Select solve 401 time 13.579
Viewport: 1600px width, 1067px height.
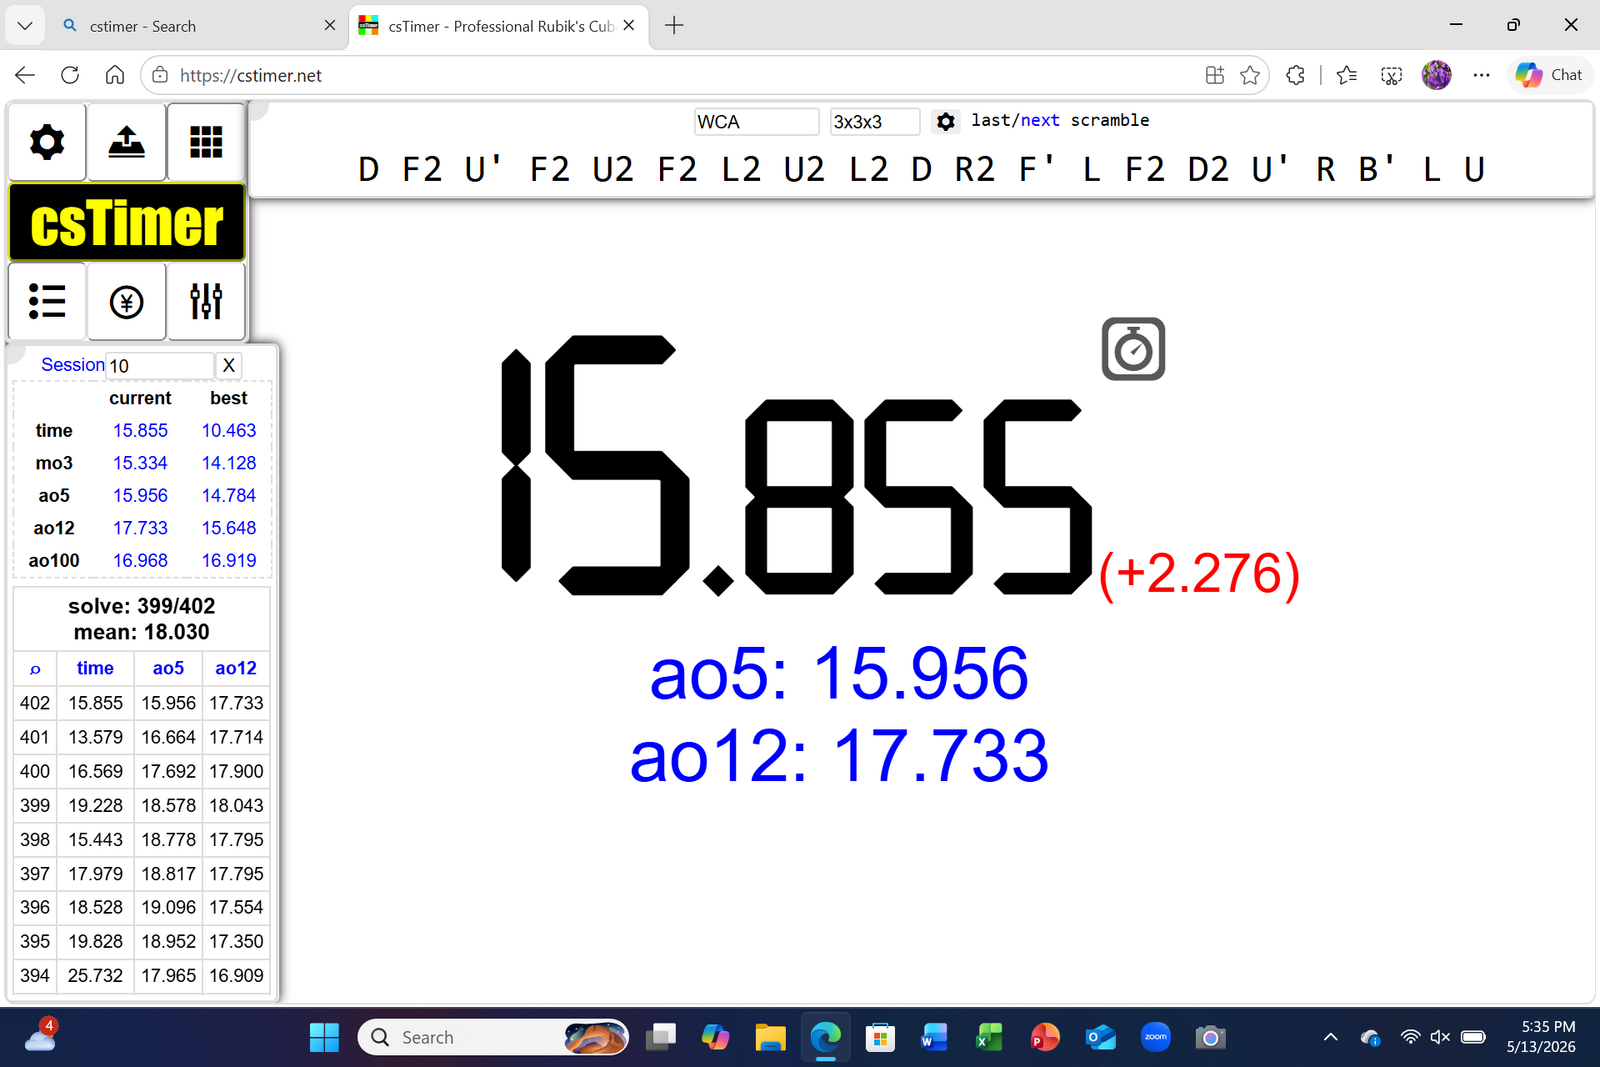tap(95, 737)
